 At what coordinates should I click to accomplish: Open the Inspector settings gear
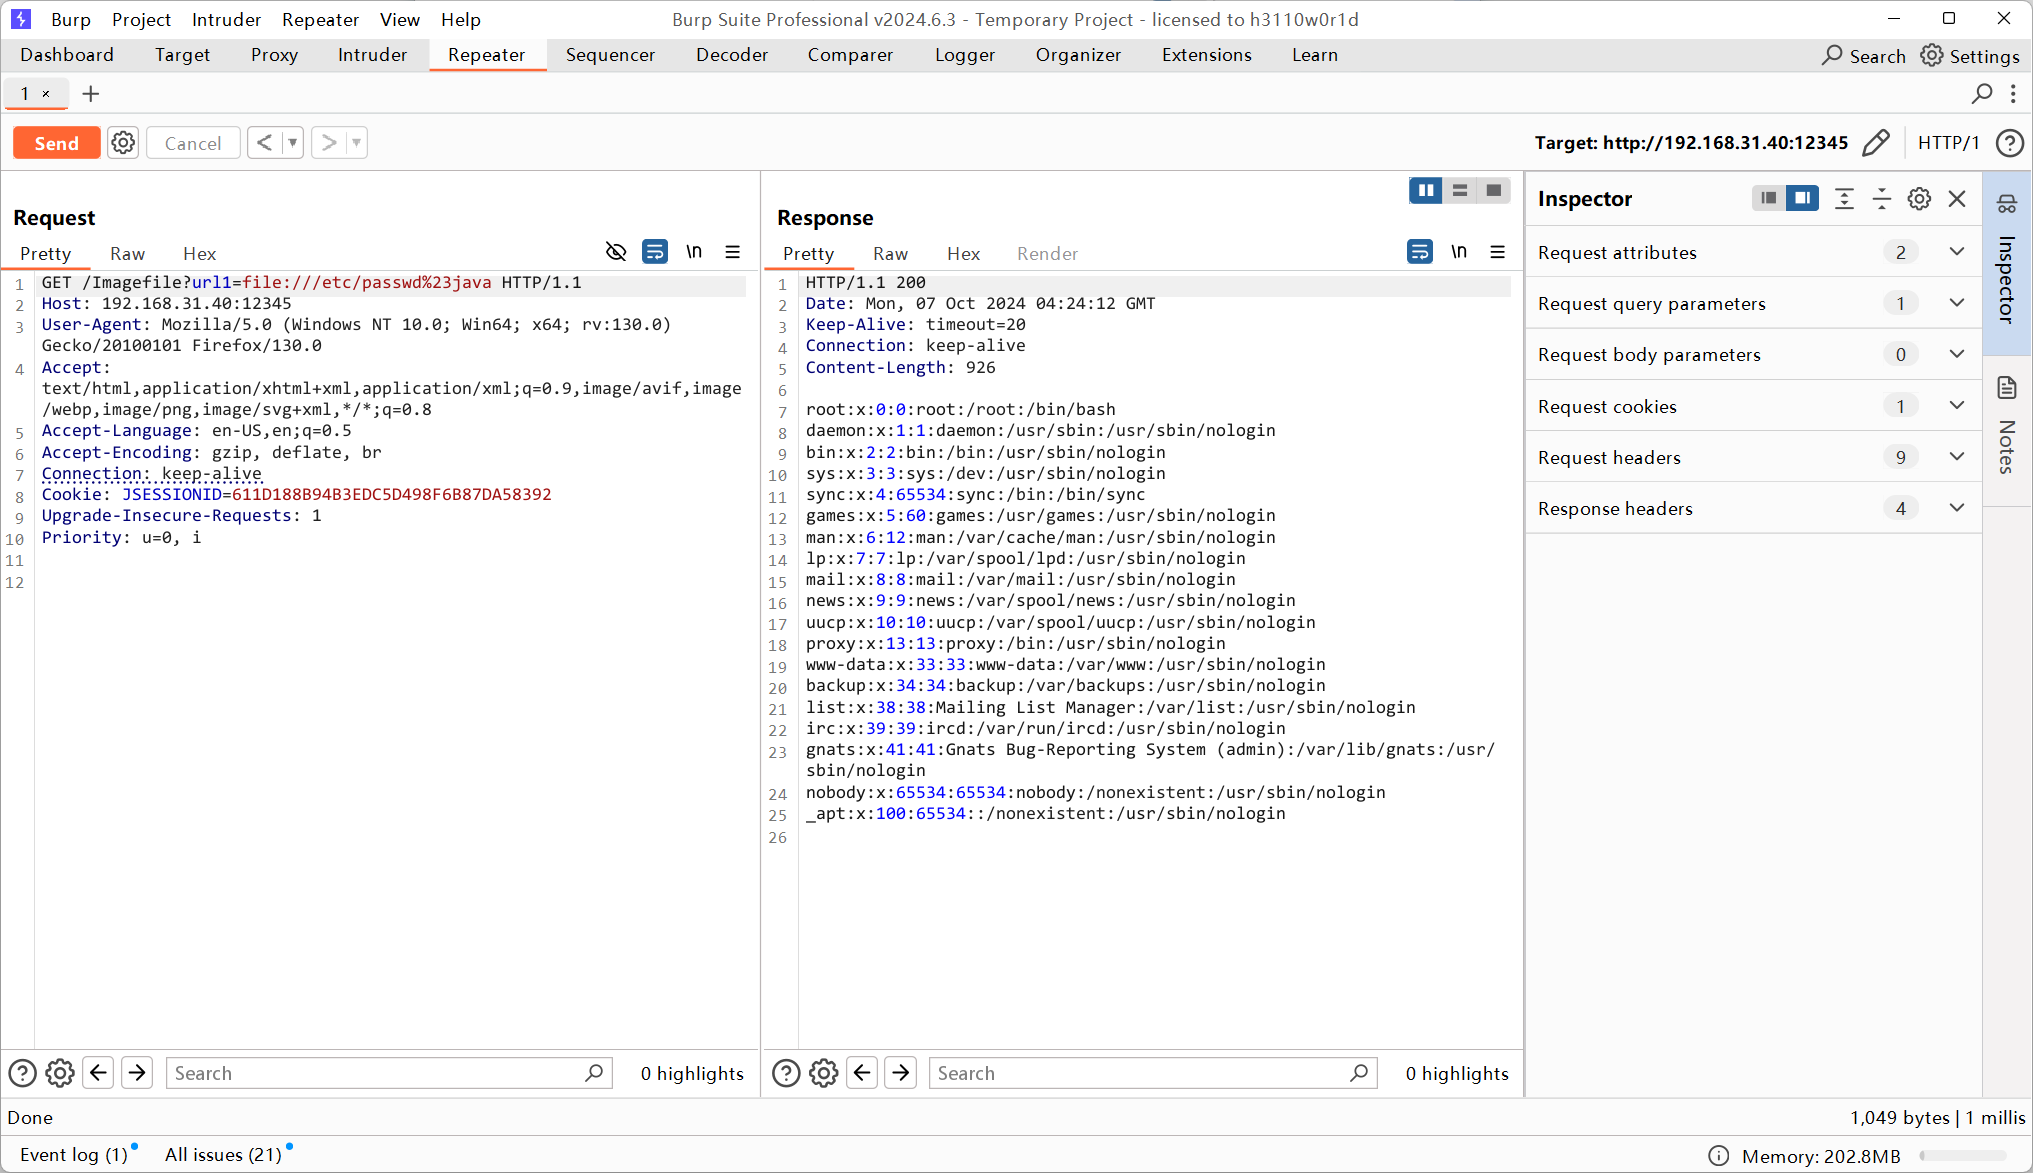[x=1919, y=199]
